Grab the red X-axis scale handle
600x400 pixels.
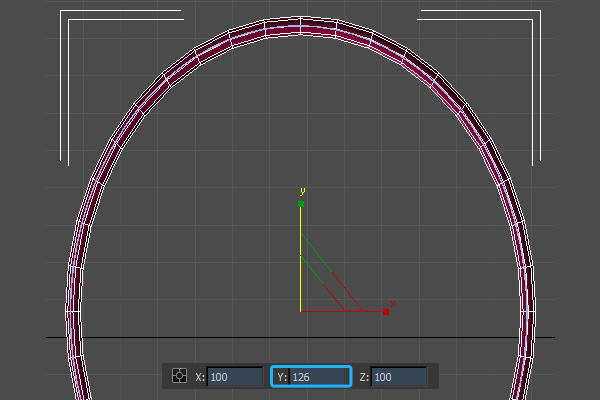(x=386, y=312)
